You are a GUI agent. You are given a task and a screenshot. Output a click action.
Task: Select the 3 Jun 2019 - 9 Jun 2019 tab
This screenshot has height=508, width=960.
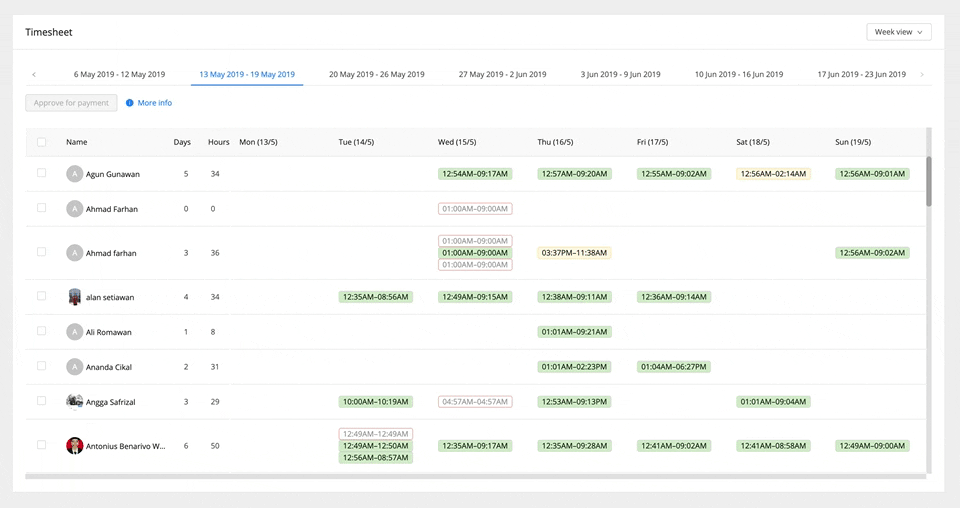pyautogui.click(x=620, y=75)
